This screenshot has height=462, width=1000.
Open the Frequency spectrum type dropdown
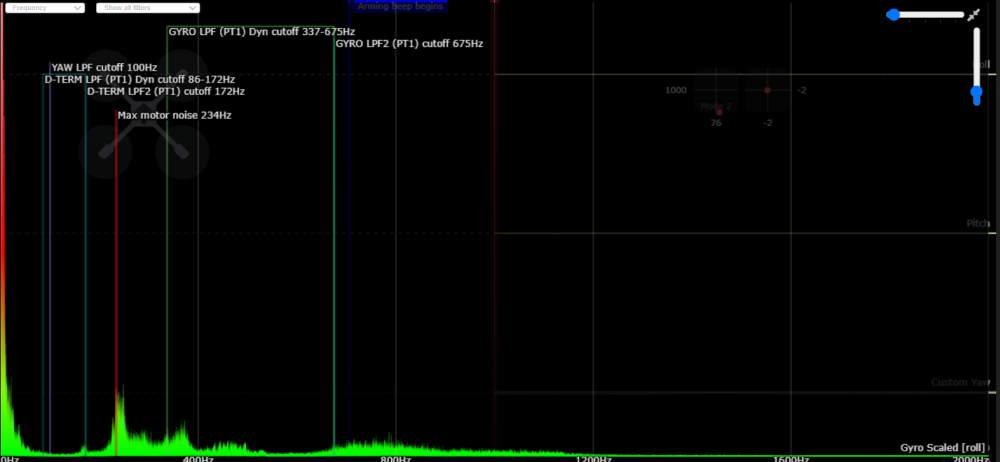47,7
